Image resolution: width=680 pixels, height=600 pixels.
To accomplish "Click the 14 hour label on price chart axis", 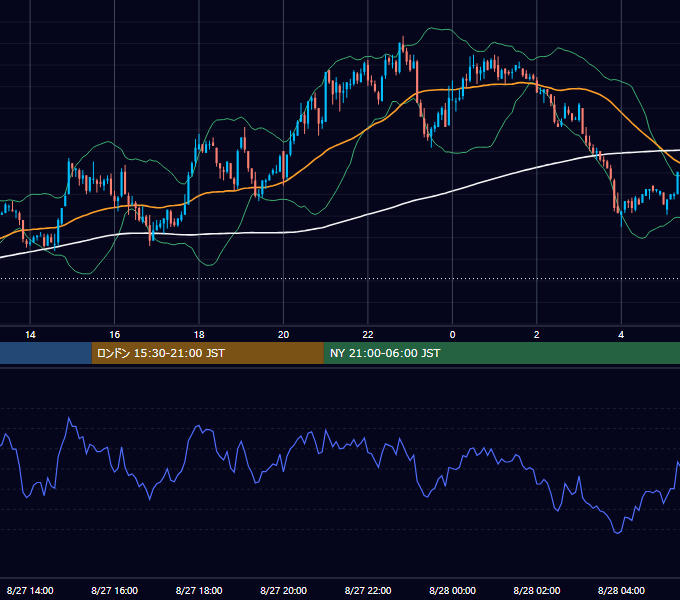I will coord(30,335).
